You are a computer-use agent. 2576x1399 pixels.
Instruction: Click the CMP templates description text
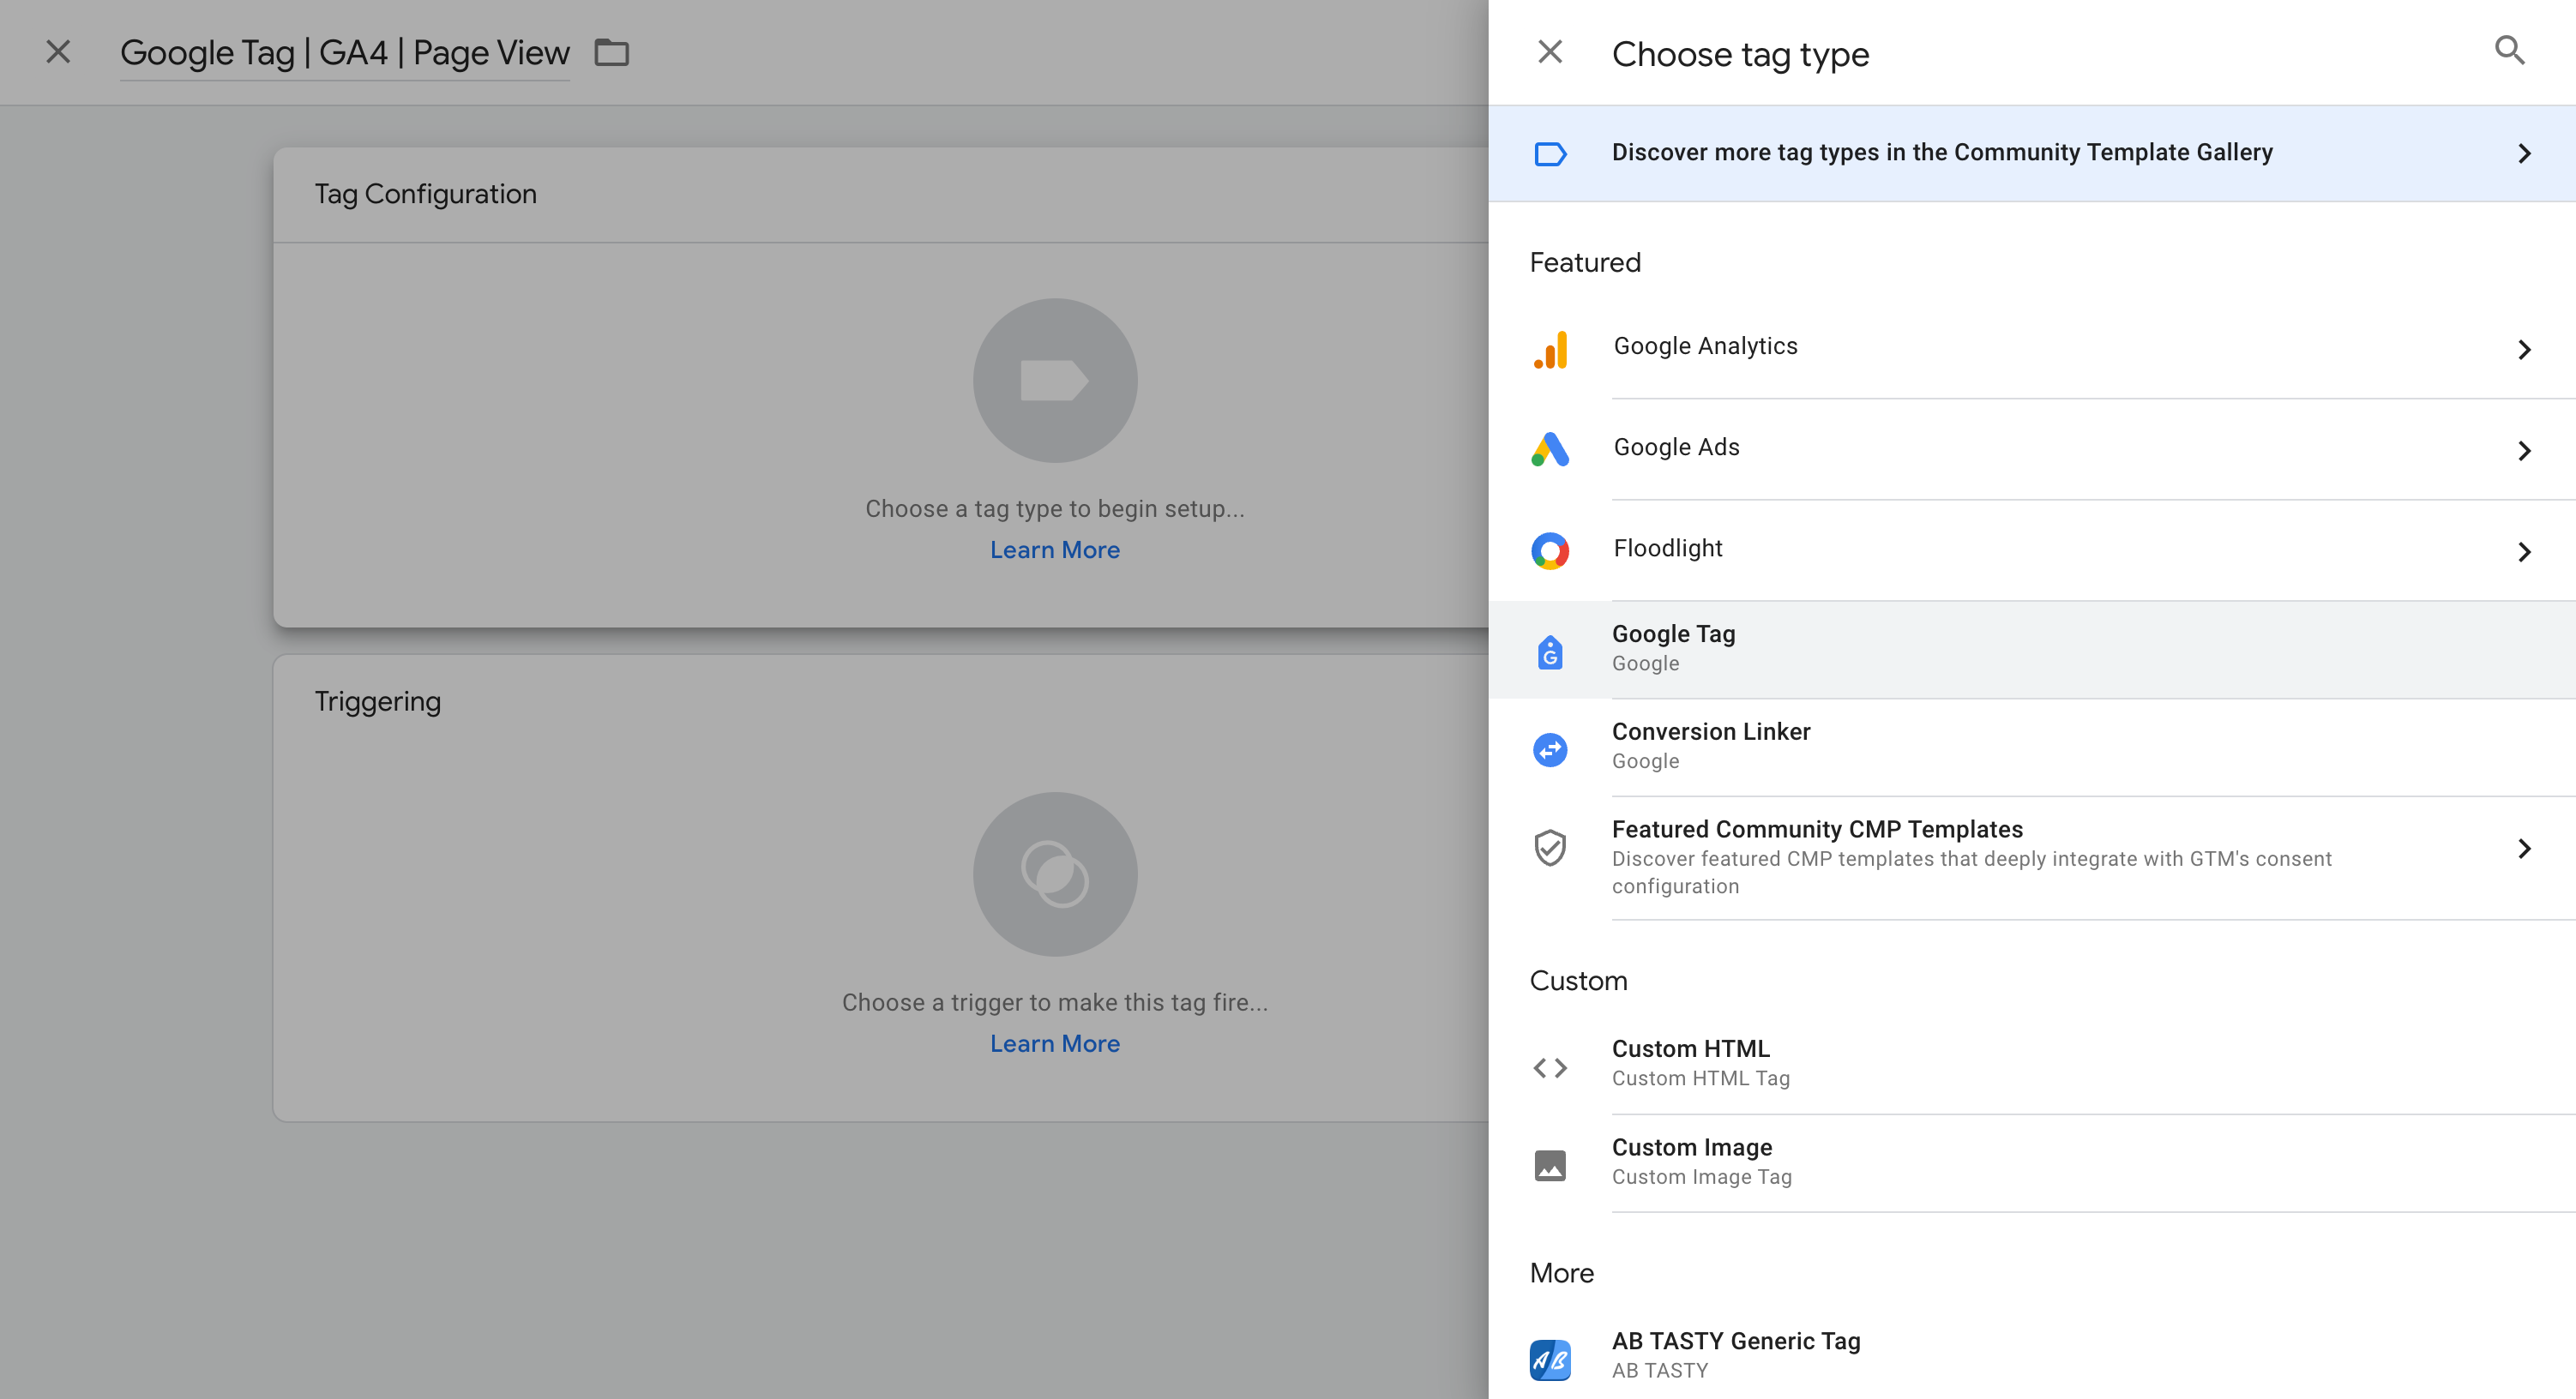click(x=1972, y=872)
